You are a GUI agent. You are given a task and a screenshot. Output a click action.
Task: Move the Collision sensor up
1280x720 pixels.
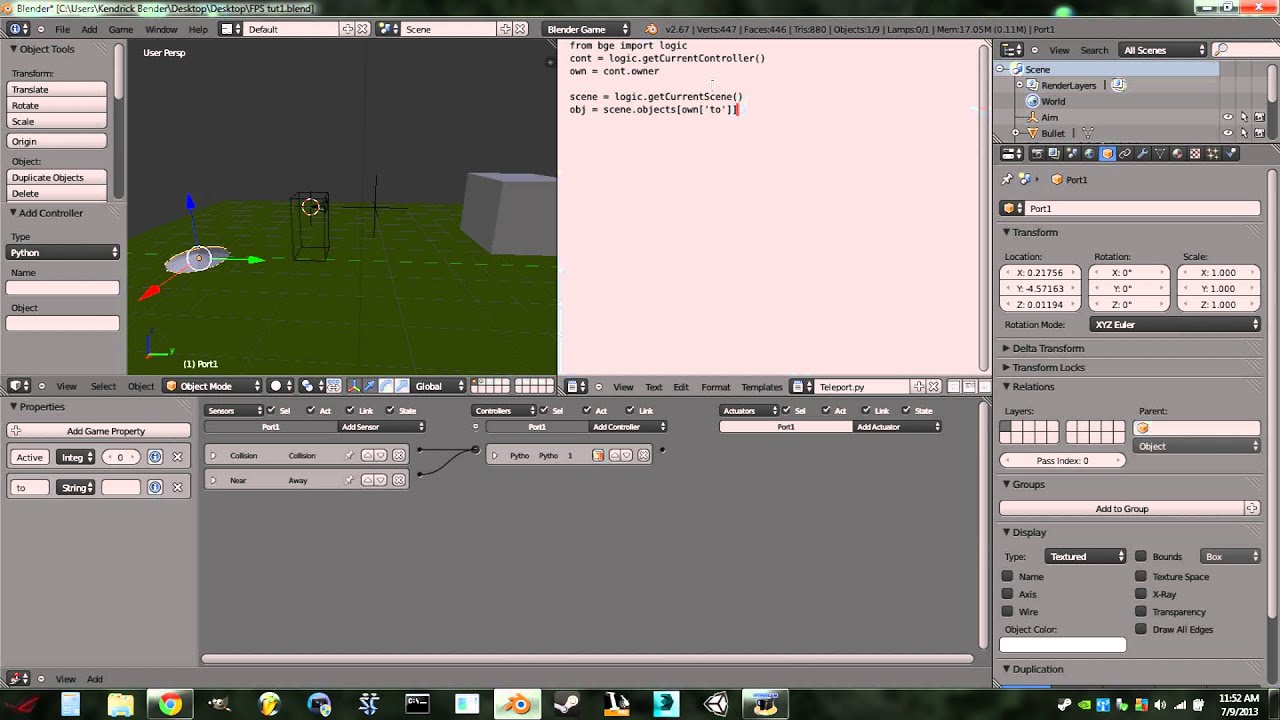[367, 455]
